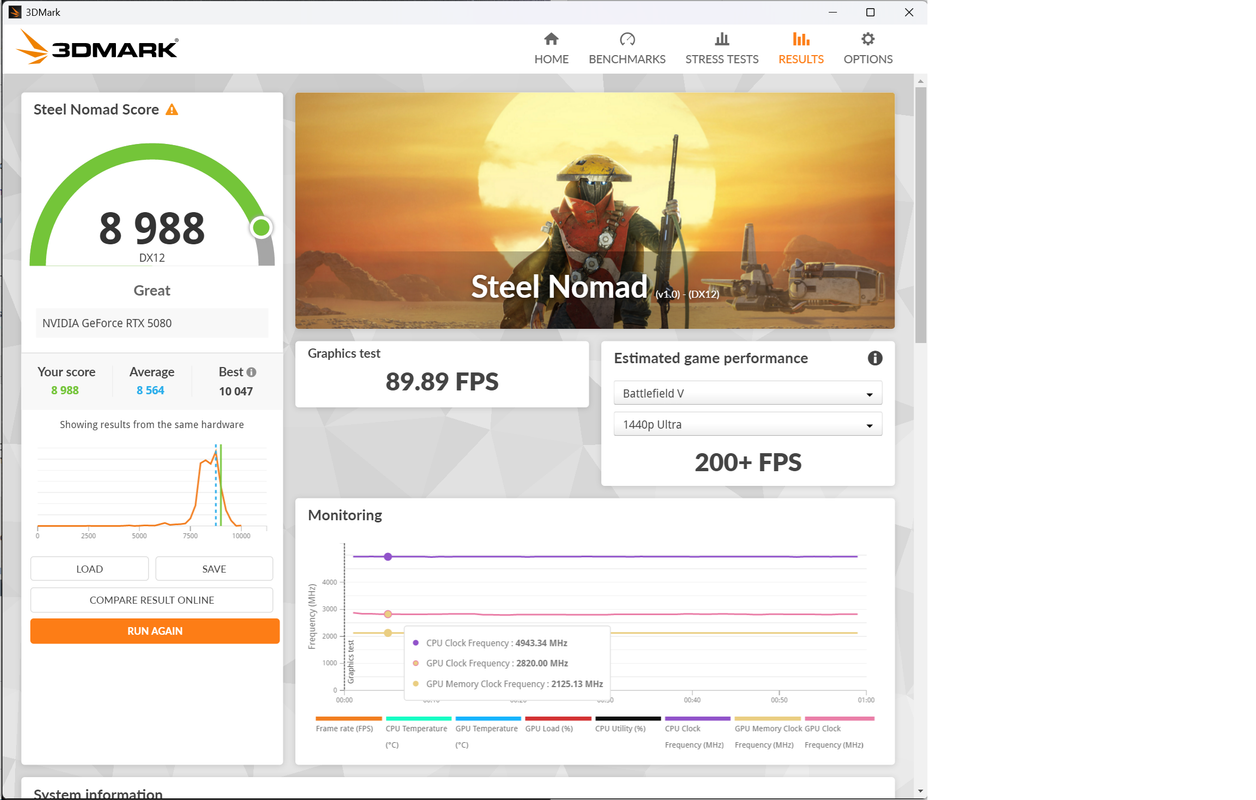The image size is (1256, 800).
Task: Expand the Battlefield V game dropdown
Action: pyautogui.click(x=748, y=394)
